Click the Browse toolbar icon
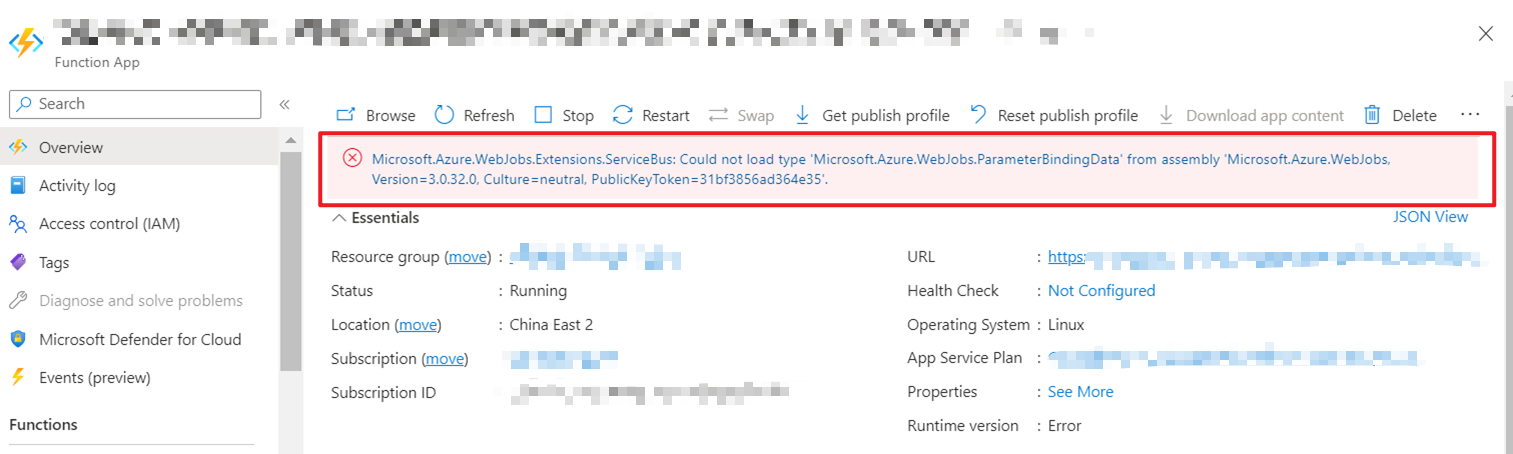The width and height of the screenshot is (1513, 454). pyautogui.click(x=346, y=115)
